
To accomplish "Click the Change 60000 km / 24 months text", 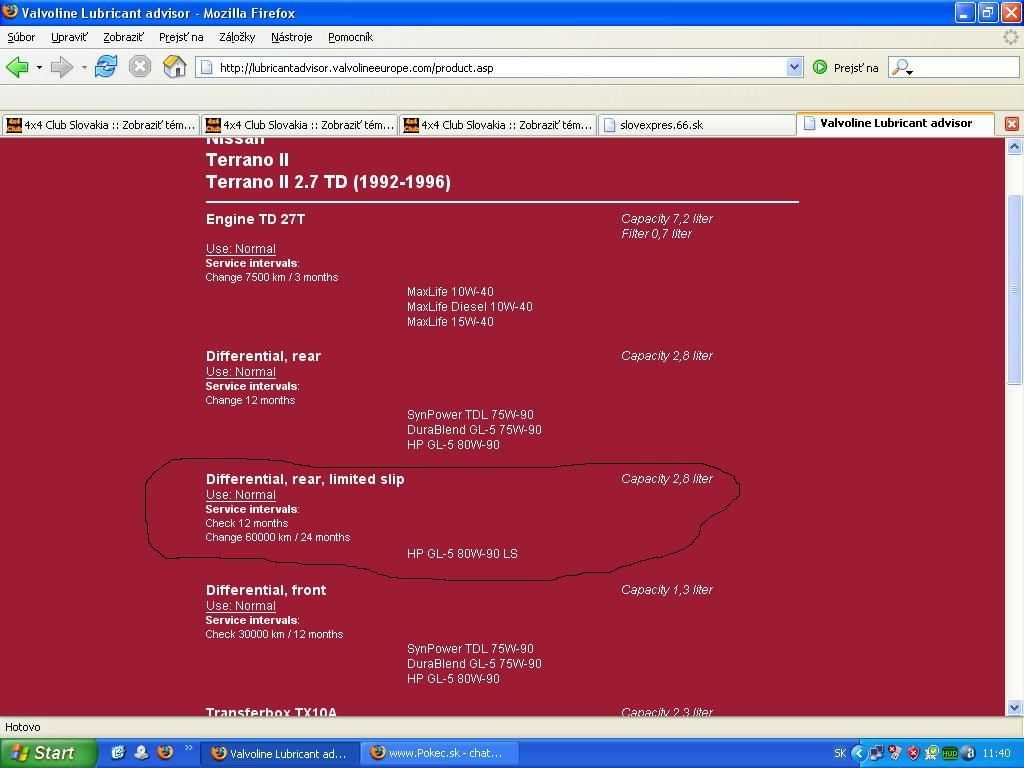I will click(x=278, y=537).
